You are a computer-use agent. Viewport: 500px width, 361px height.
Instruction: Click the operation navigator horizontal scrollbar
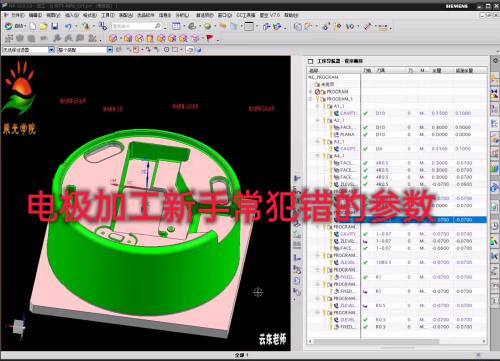click(x=397, y=341)
